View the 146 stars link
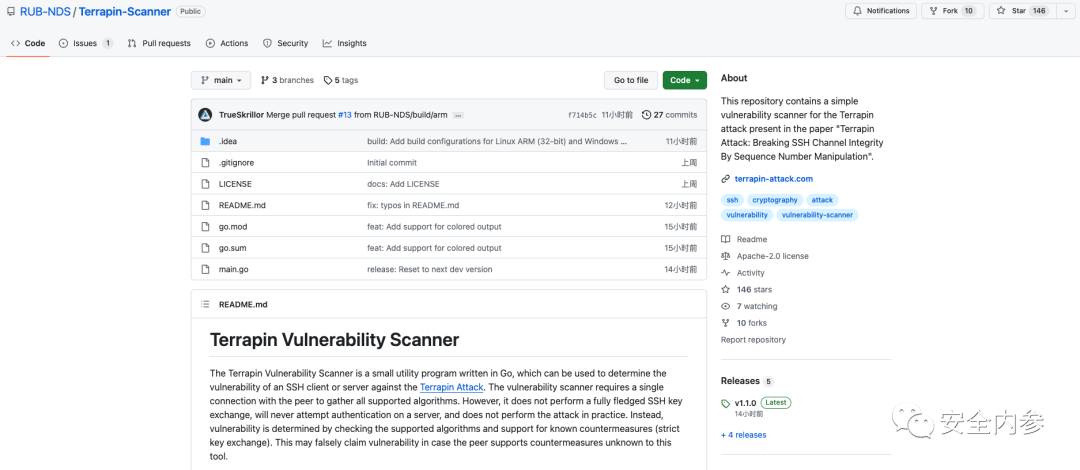This screenshot has height=470, width=1080. 747,289
